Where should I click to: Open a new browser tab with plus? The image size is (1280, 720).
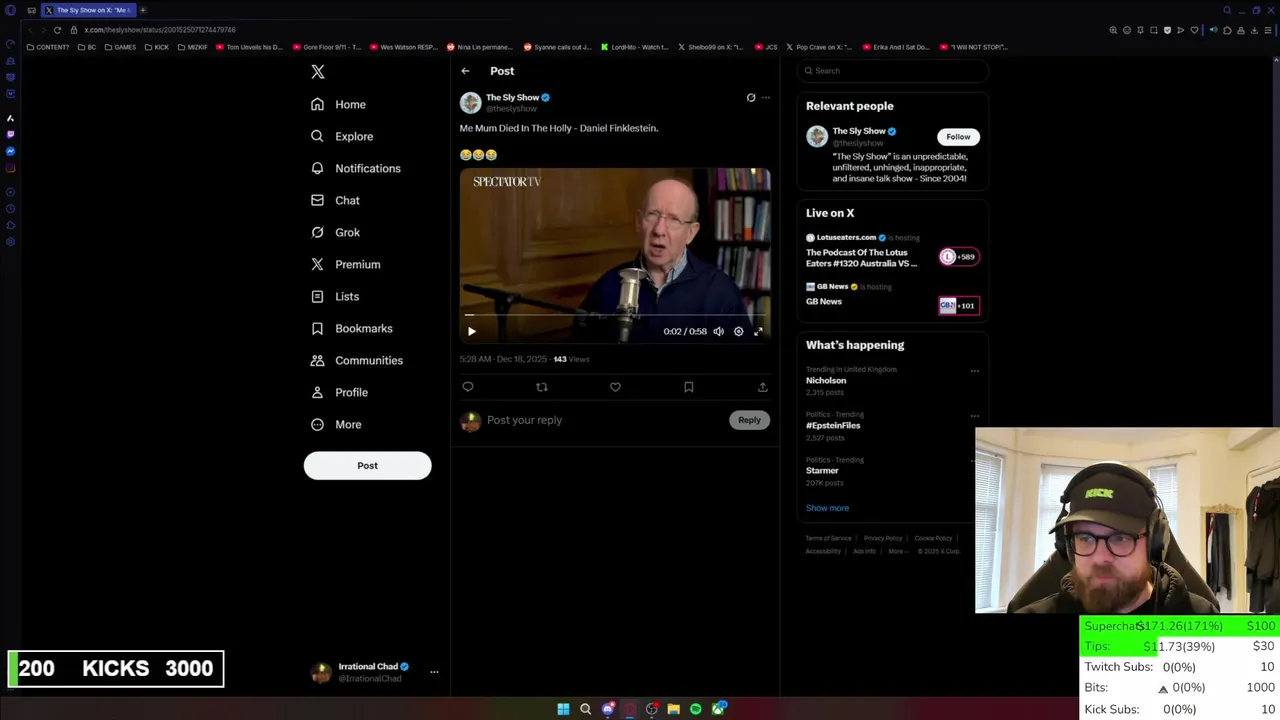click(x=143, y=10)
